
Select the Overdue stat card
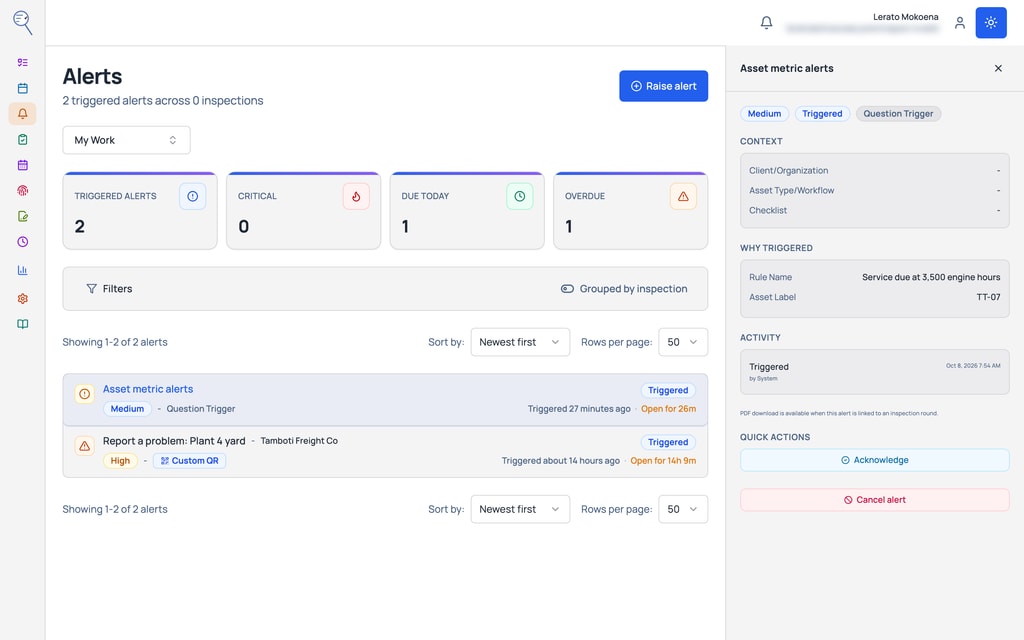pos(630,211)
